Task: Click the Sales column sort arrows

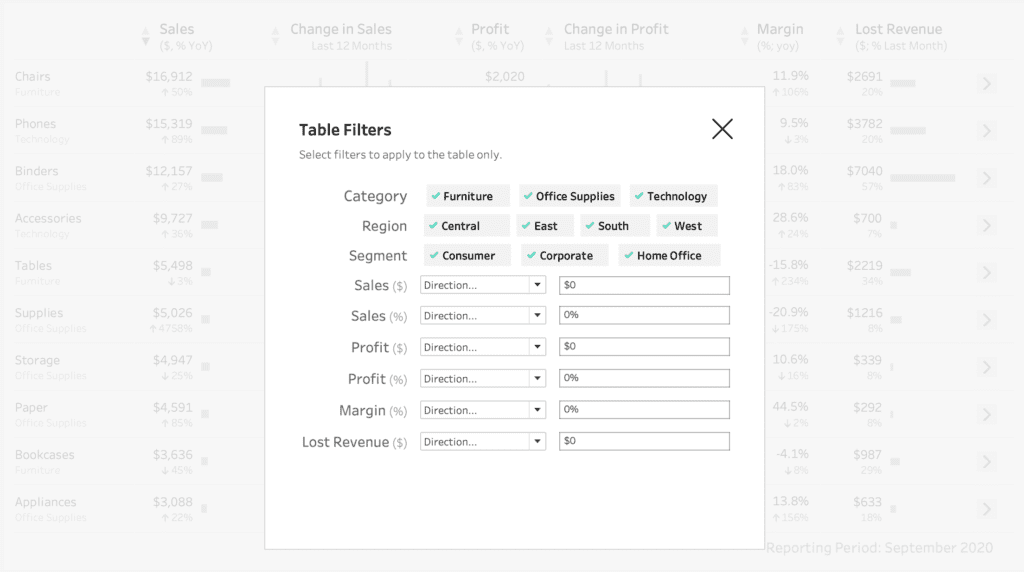Action: tap(146, 37)
